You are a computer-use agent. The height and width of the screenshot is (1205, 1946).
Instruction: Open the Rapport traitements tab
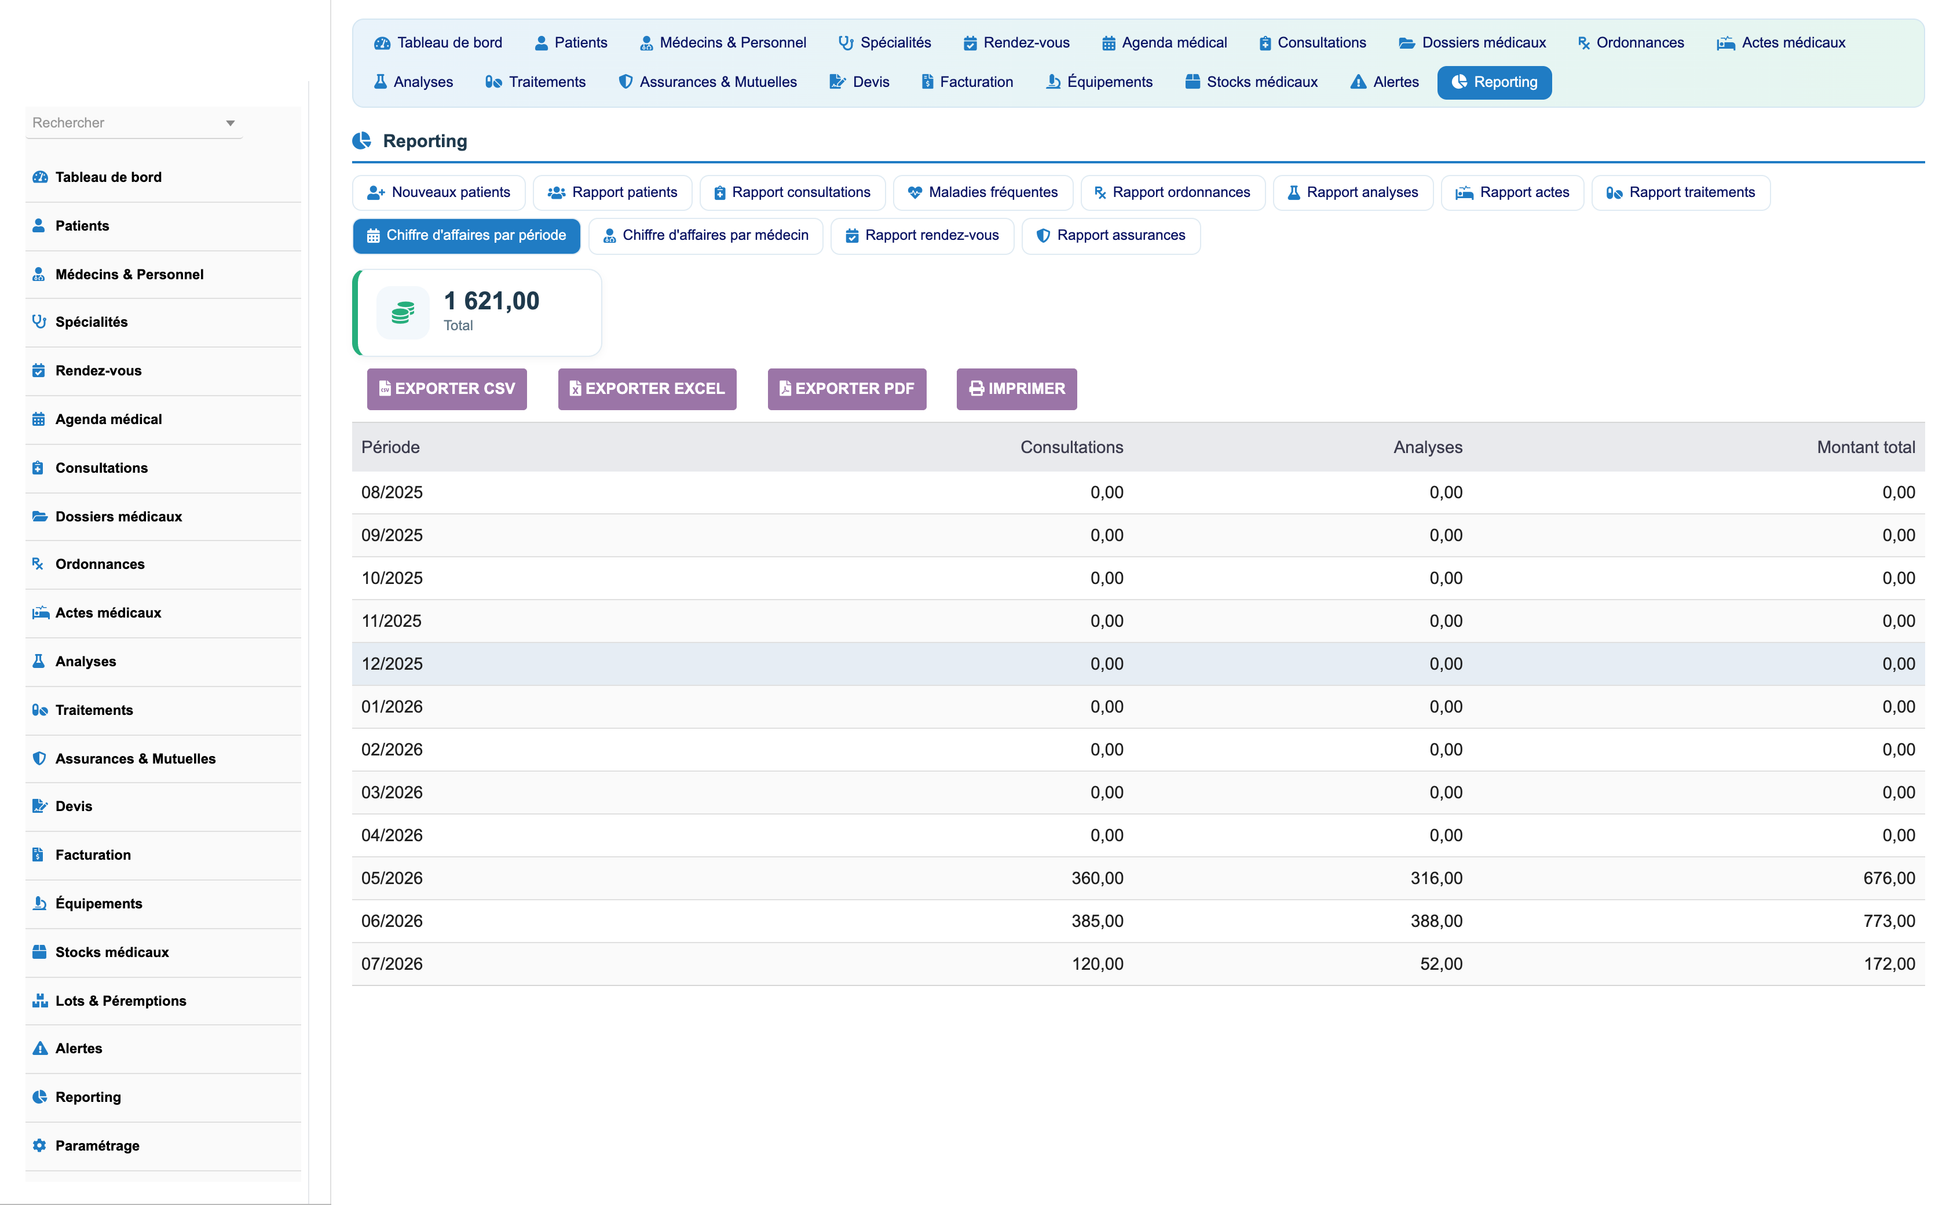tap(1681, 193)
